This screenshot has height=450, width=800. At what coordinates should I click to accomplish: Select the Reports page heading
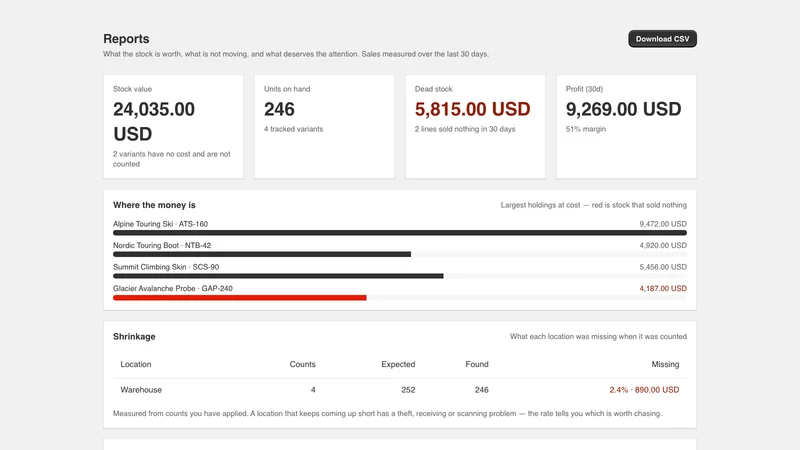[x=126, y=39]
